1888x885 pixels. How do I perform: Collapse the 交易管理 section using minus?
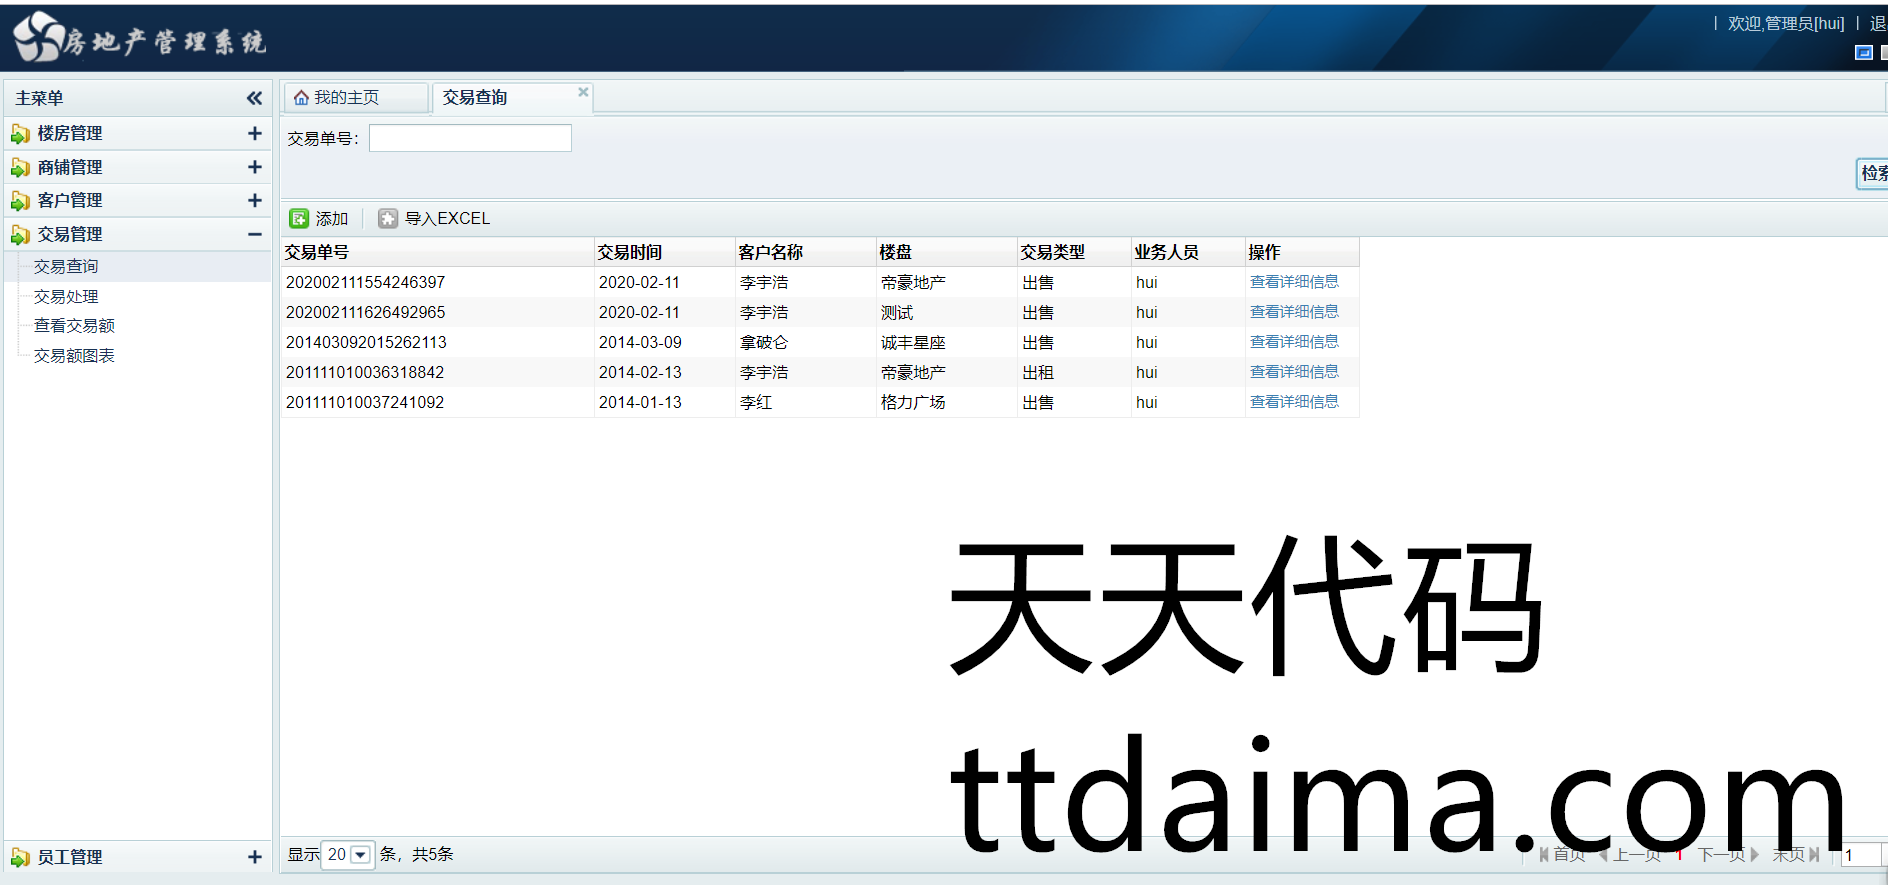pos(254,235)
